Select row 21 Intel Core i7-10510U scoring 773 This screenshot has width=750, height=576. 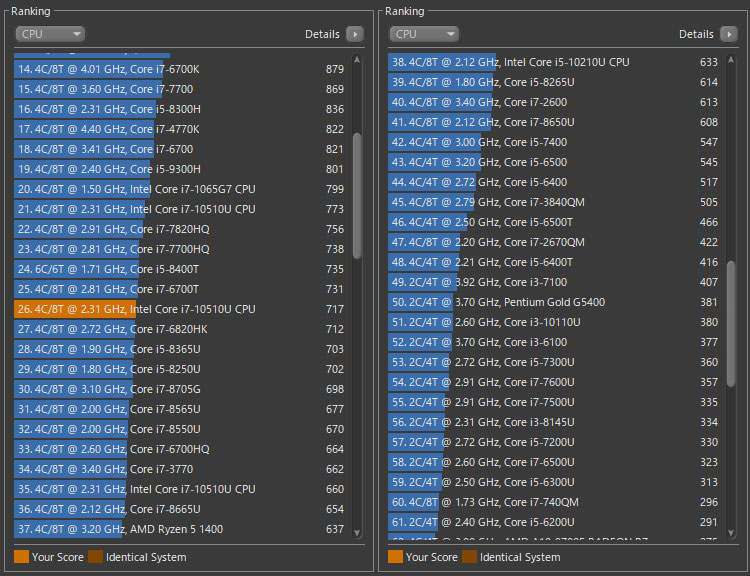pyautogui.click(x=181, y=209)
